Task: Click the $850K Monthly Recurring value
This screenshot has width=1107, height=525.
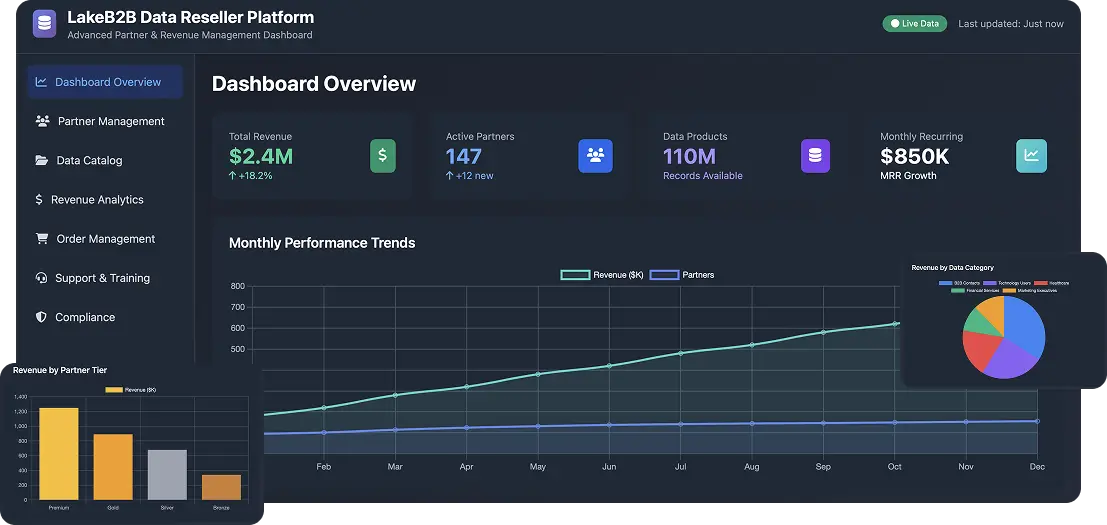Action: click(x=915, y=156)
